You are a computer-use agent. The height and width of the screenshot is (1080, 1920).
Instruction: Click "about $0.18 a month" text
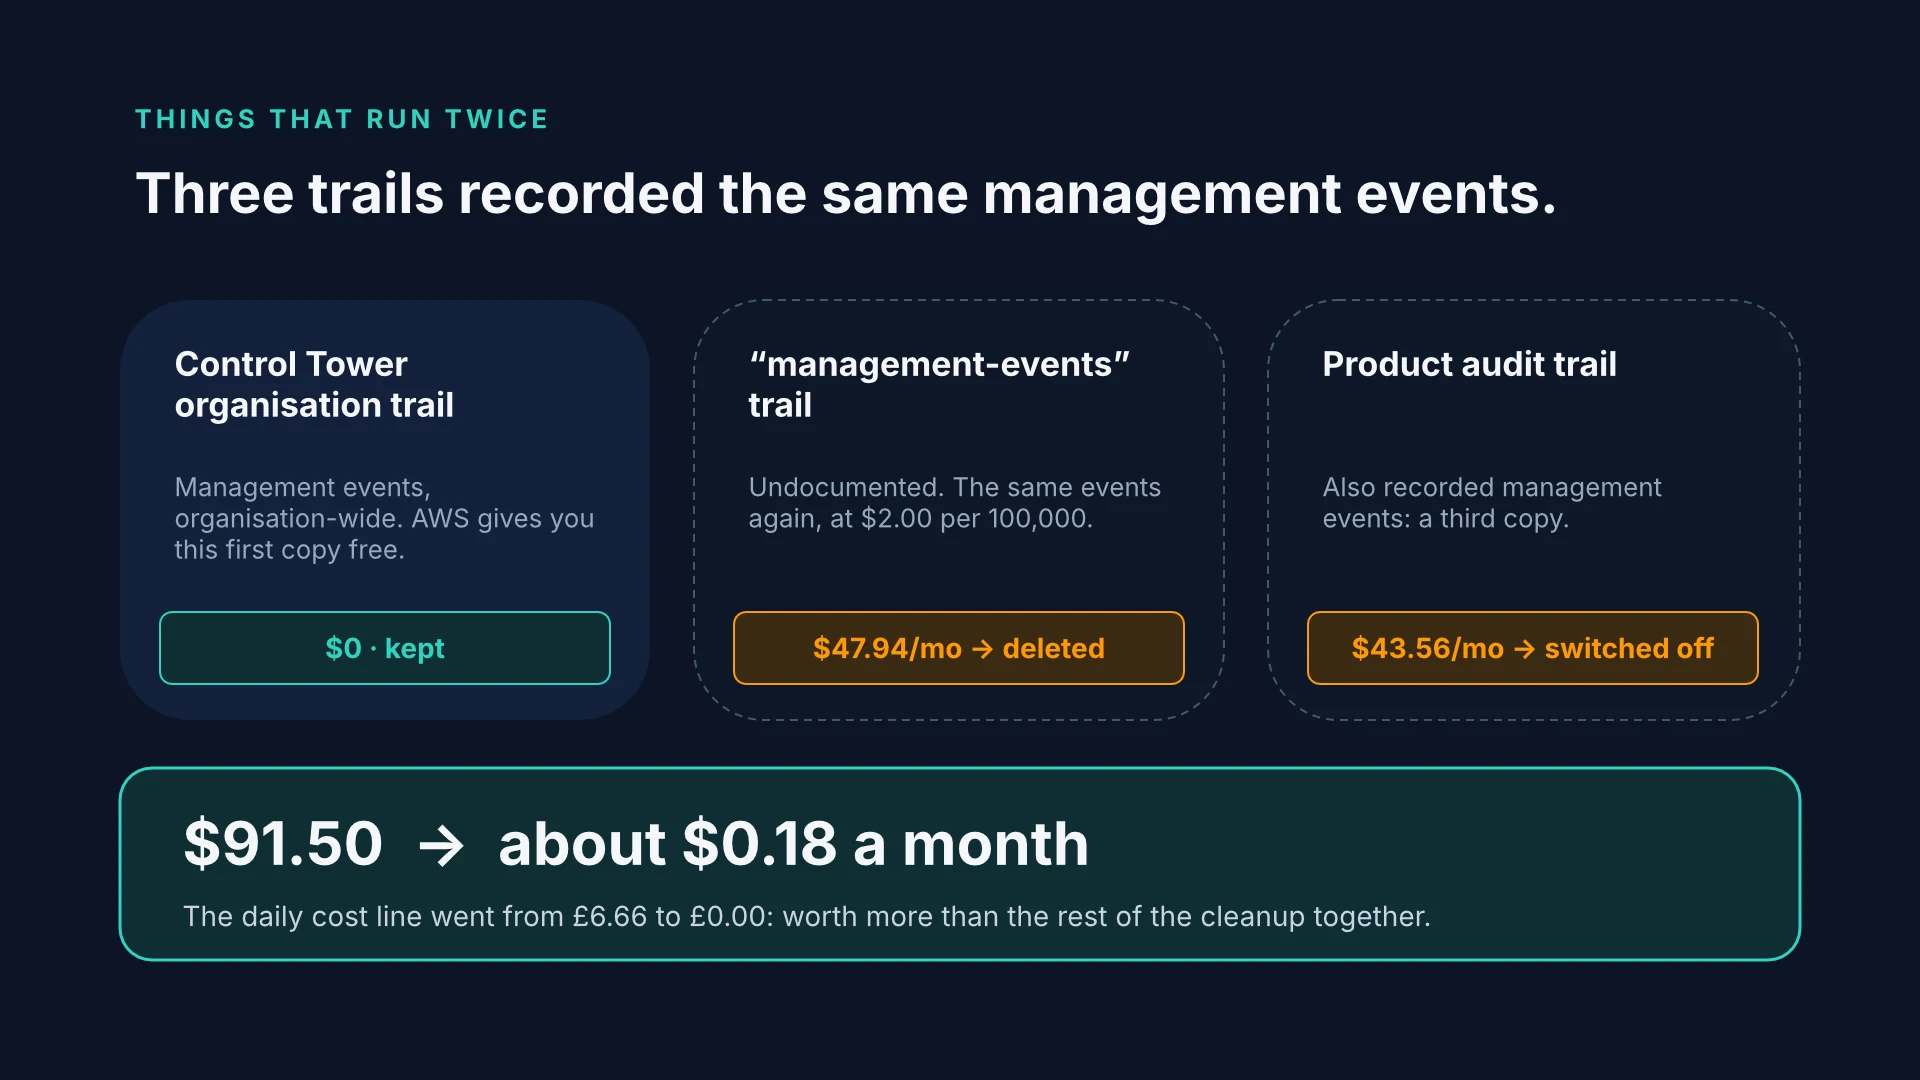click(x=793, y=843)
